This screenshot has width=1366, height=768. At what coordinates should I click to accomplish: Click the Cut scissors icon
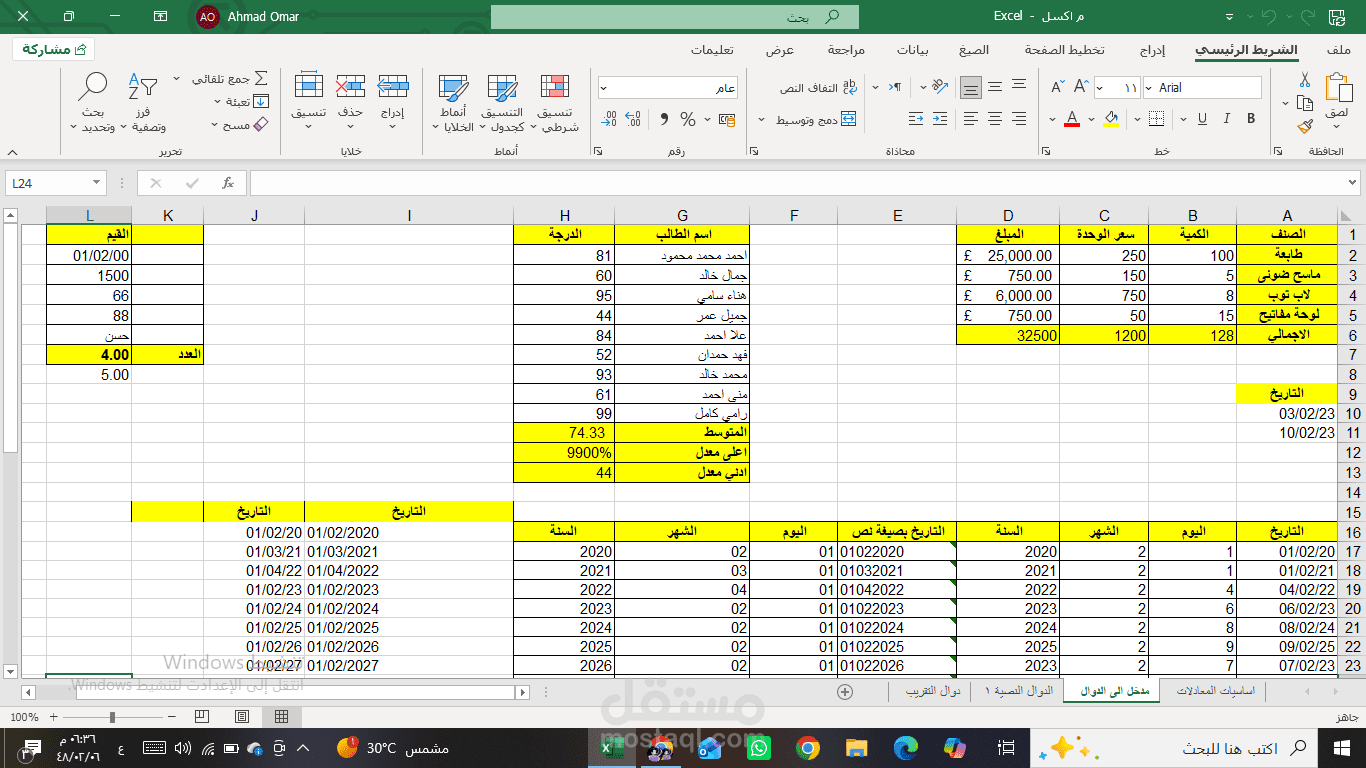[x=1304, y=80]
